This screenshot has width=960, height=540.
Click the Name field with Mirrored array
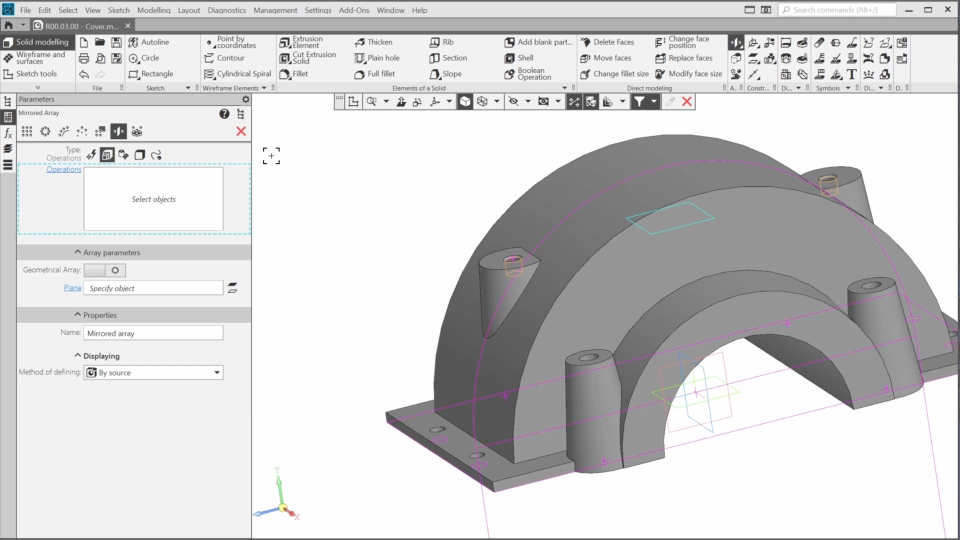153,333
